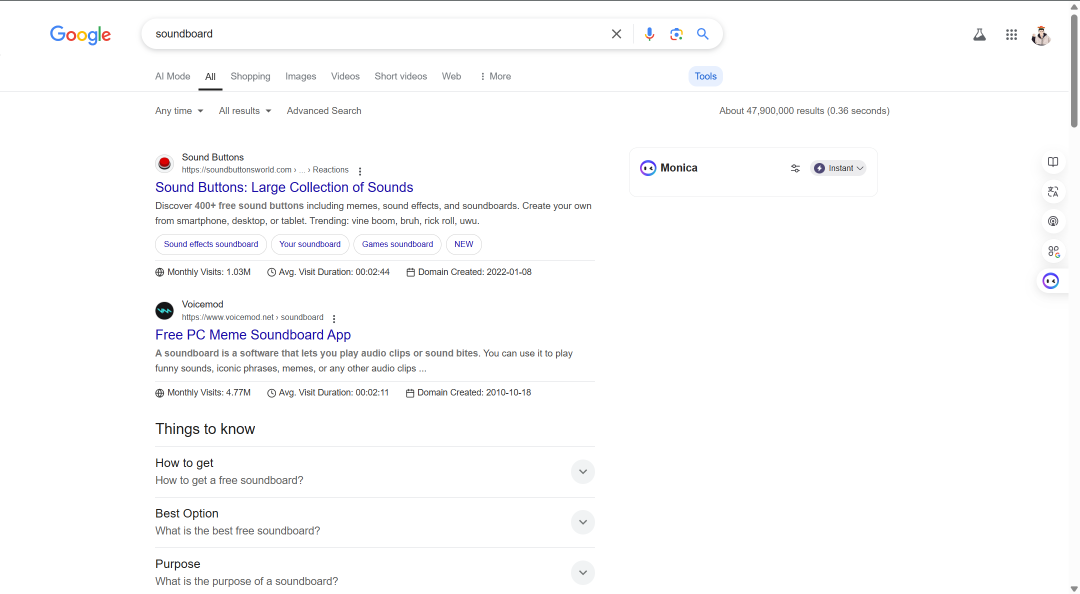Click Domain Created: 2010-10-18 text
Image resolution: width=1080 pixels, height=594 pixels.
[x=468, y=393]
